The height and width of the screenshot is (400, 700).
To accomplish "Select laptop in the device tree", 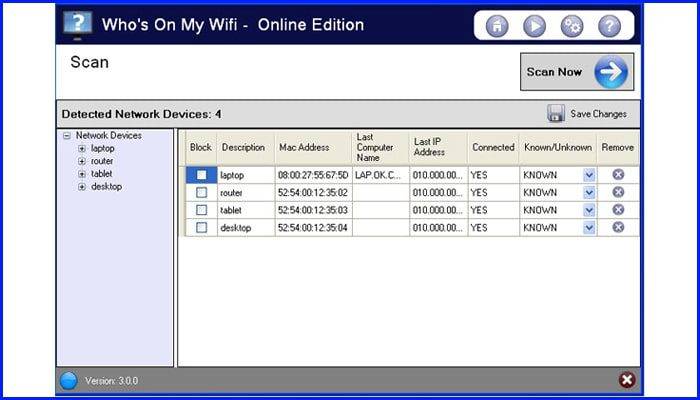I will click(103, 148).
